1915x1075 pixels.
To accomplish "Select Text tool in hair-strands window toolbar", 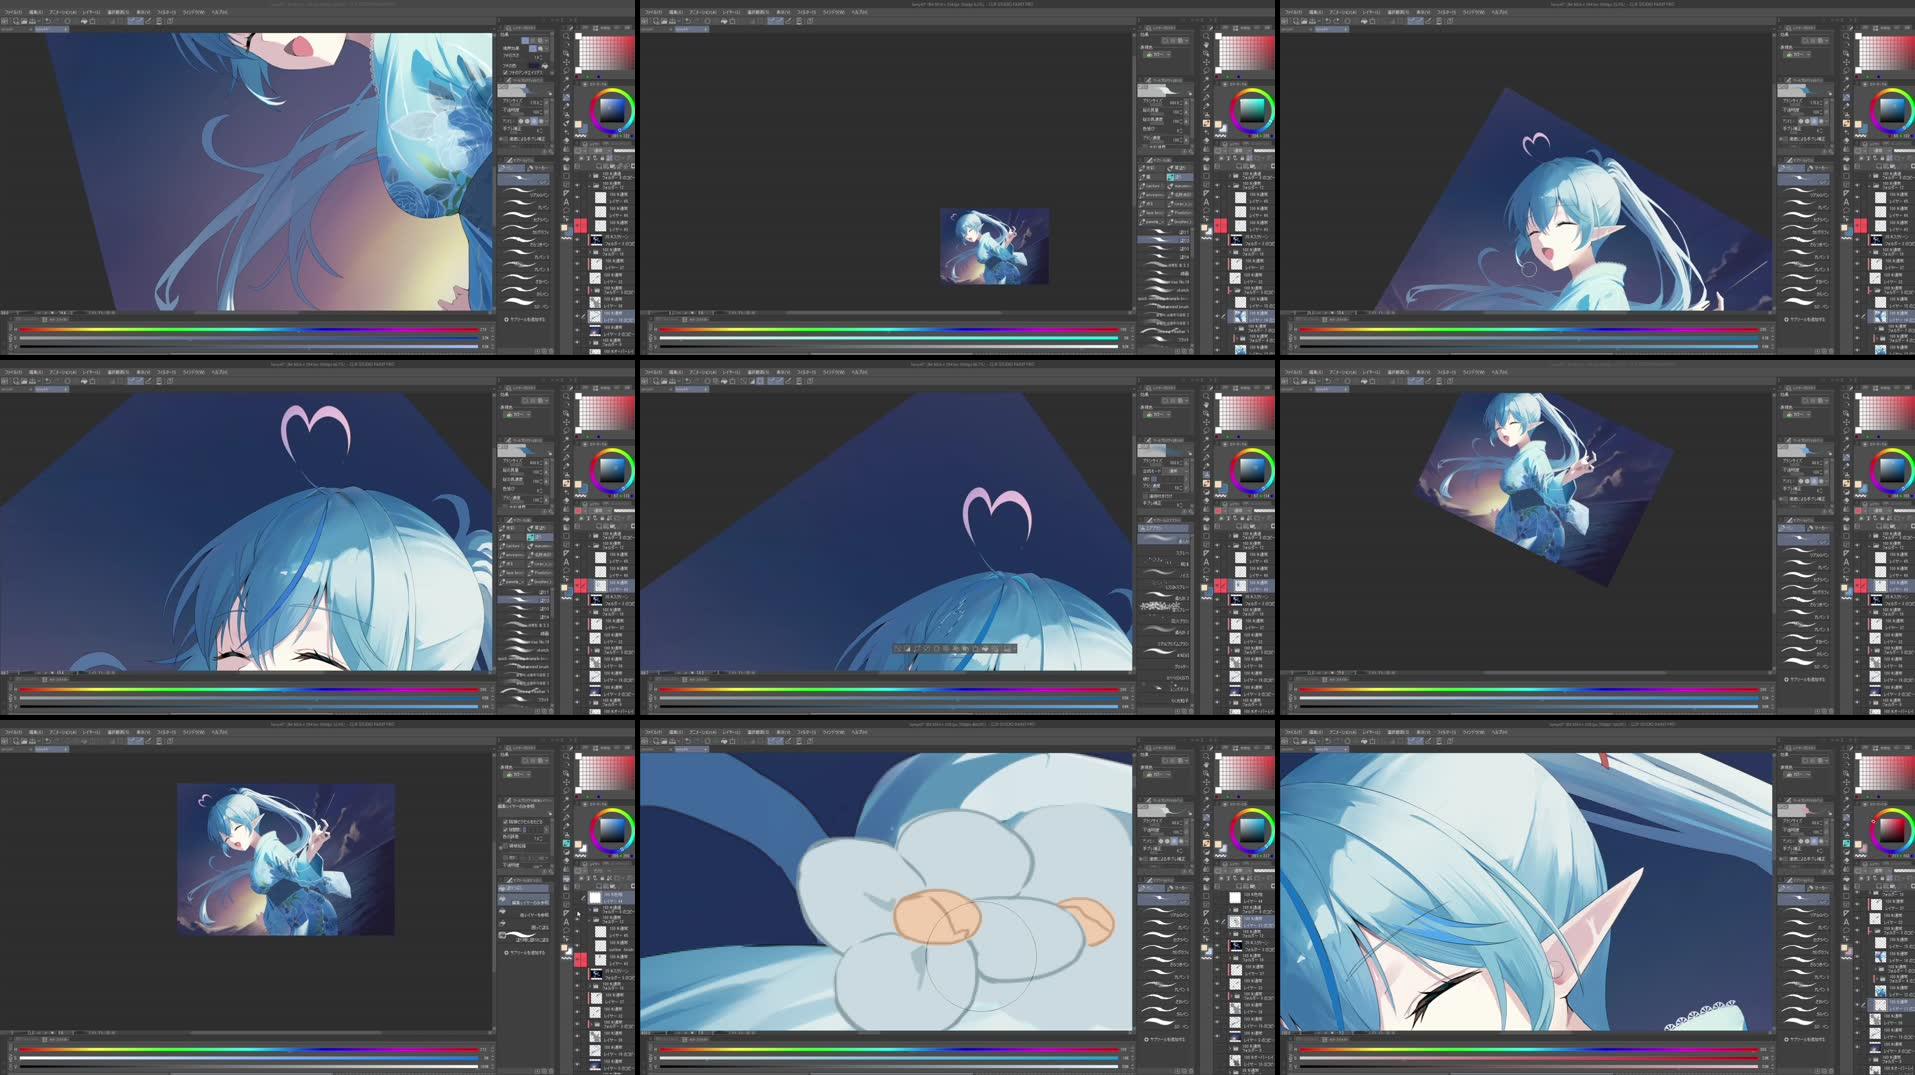I will point(566,200).
